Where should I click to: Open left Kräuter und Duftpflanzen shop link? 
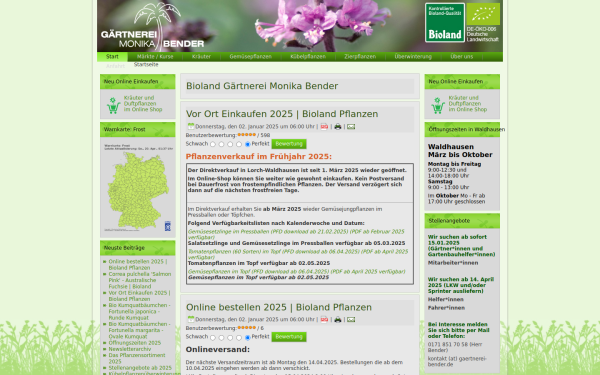(143, 104)
